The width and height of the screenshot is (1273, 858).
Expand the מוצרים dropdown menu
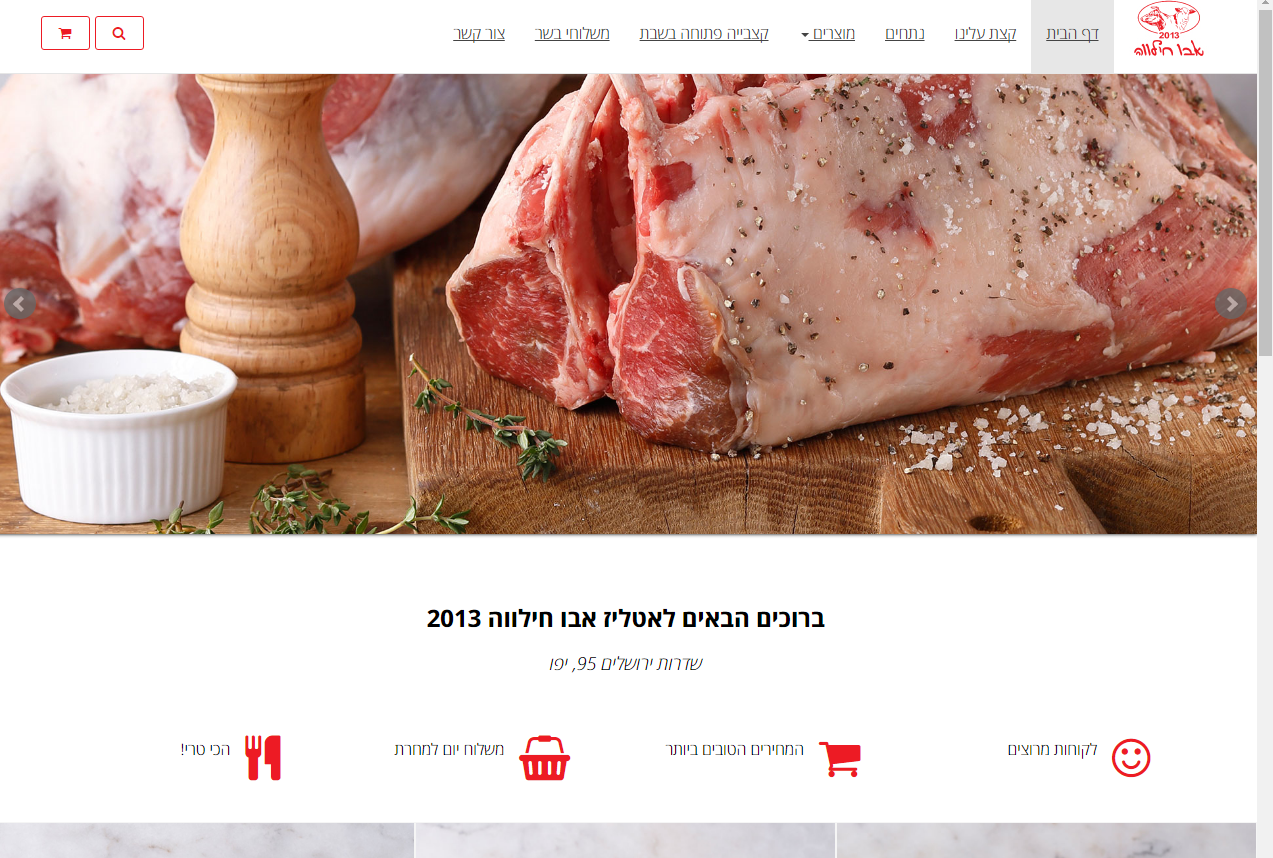[828, 33]
